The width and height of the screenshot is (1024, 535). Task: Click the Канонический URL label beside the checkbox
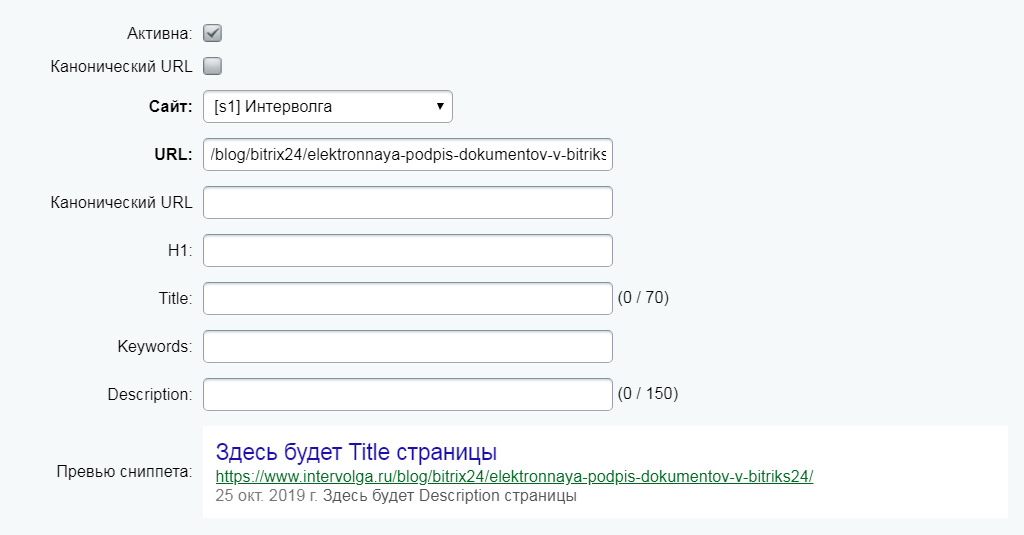point(121,67)
